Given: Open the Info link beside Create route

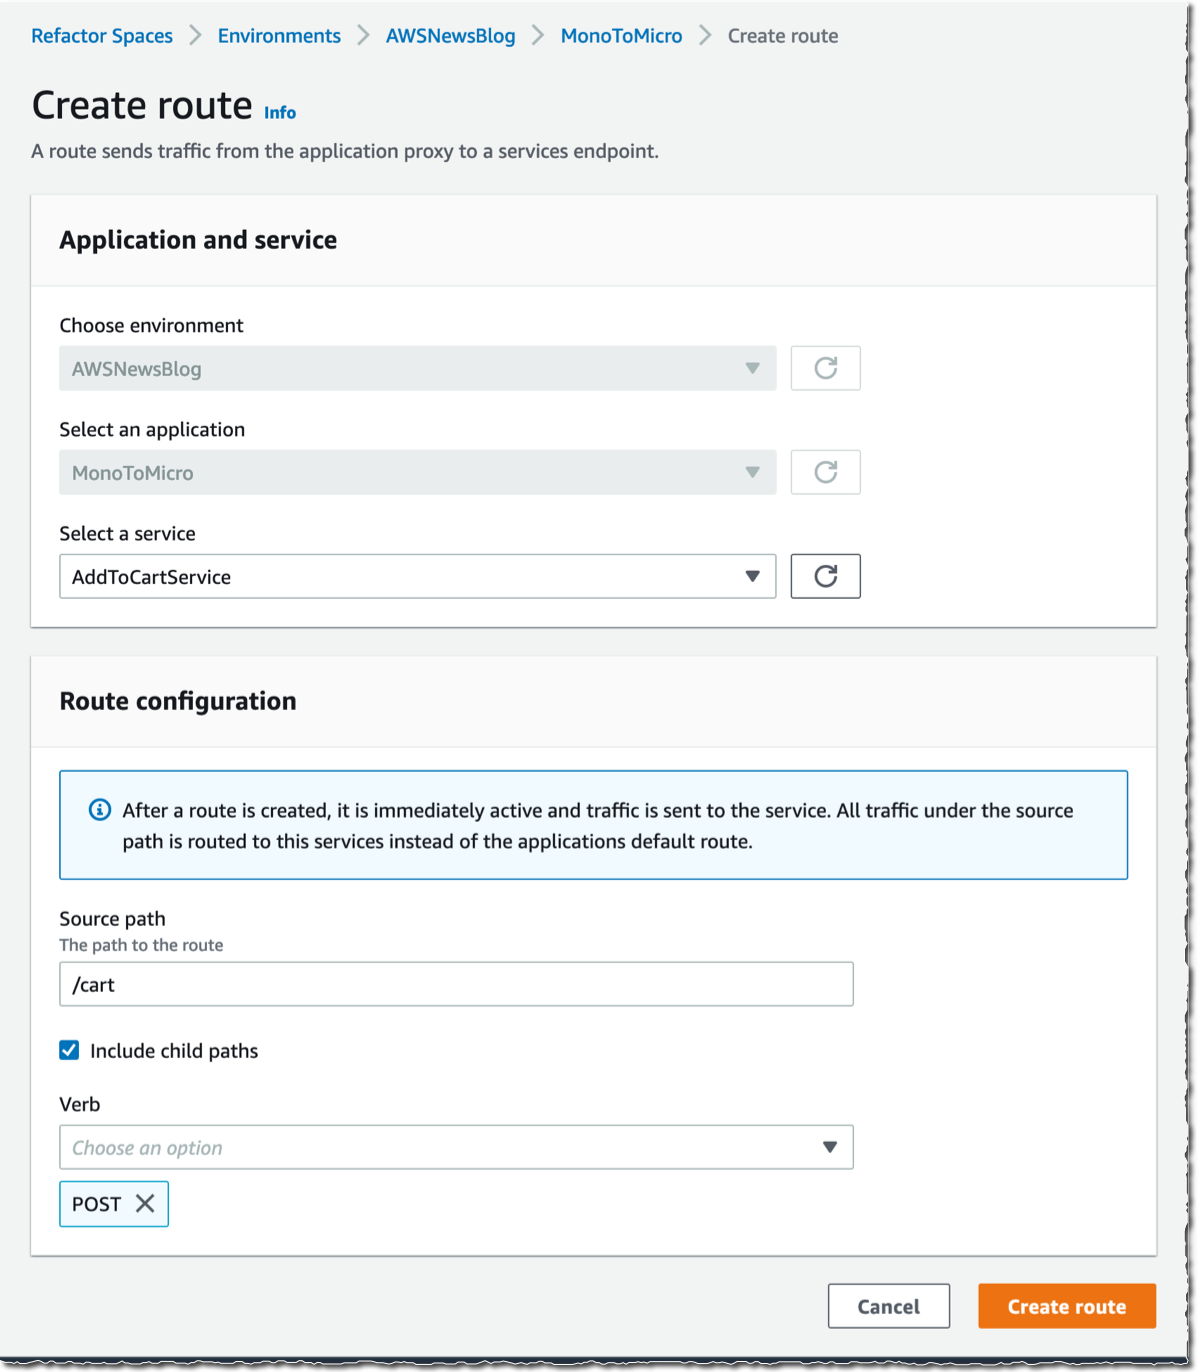Looking at the screenshot, I should pos(280,113).
